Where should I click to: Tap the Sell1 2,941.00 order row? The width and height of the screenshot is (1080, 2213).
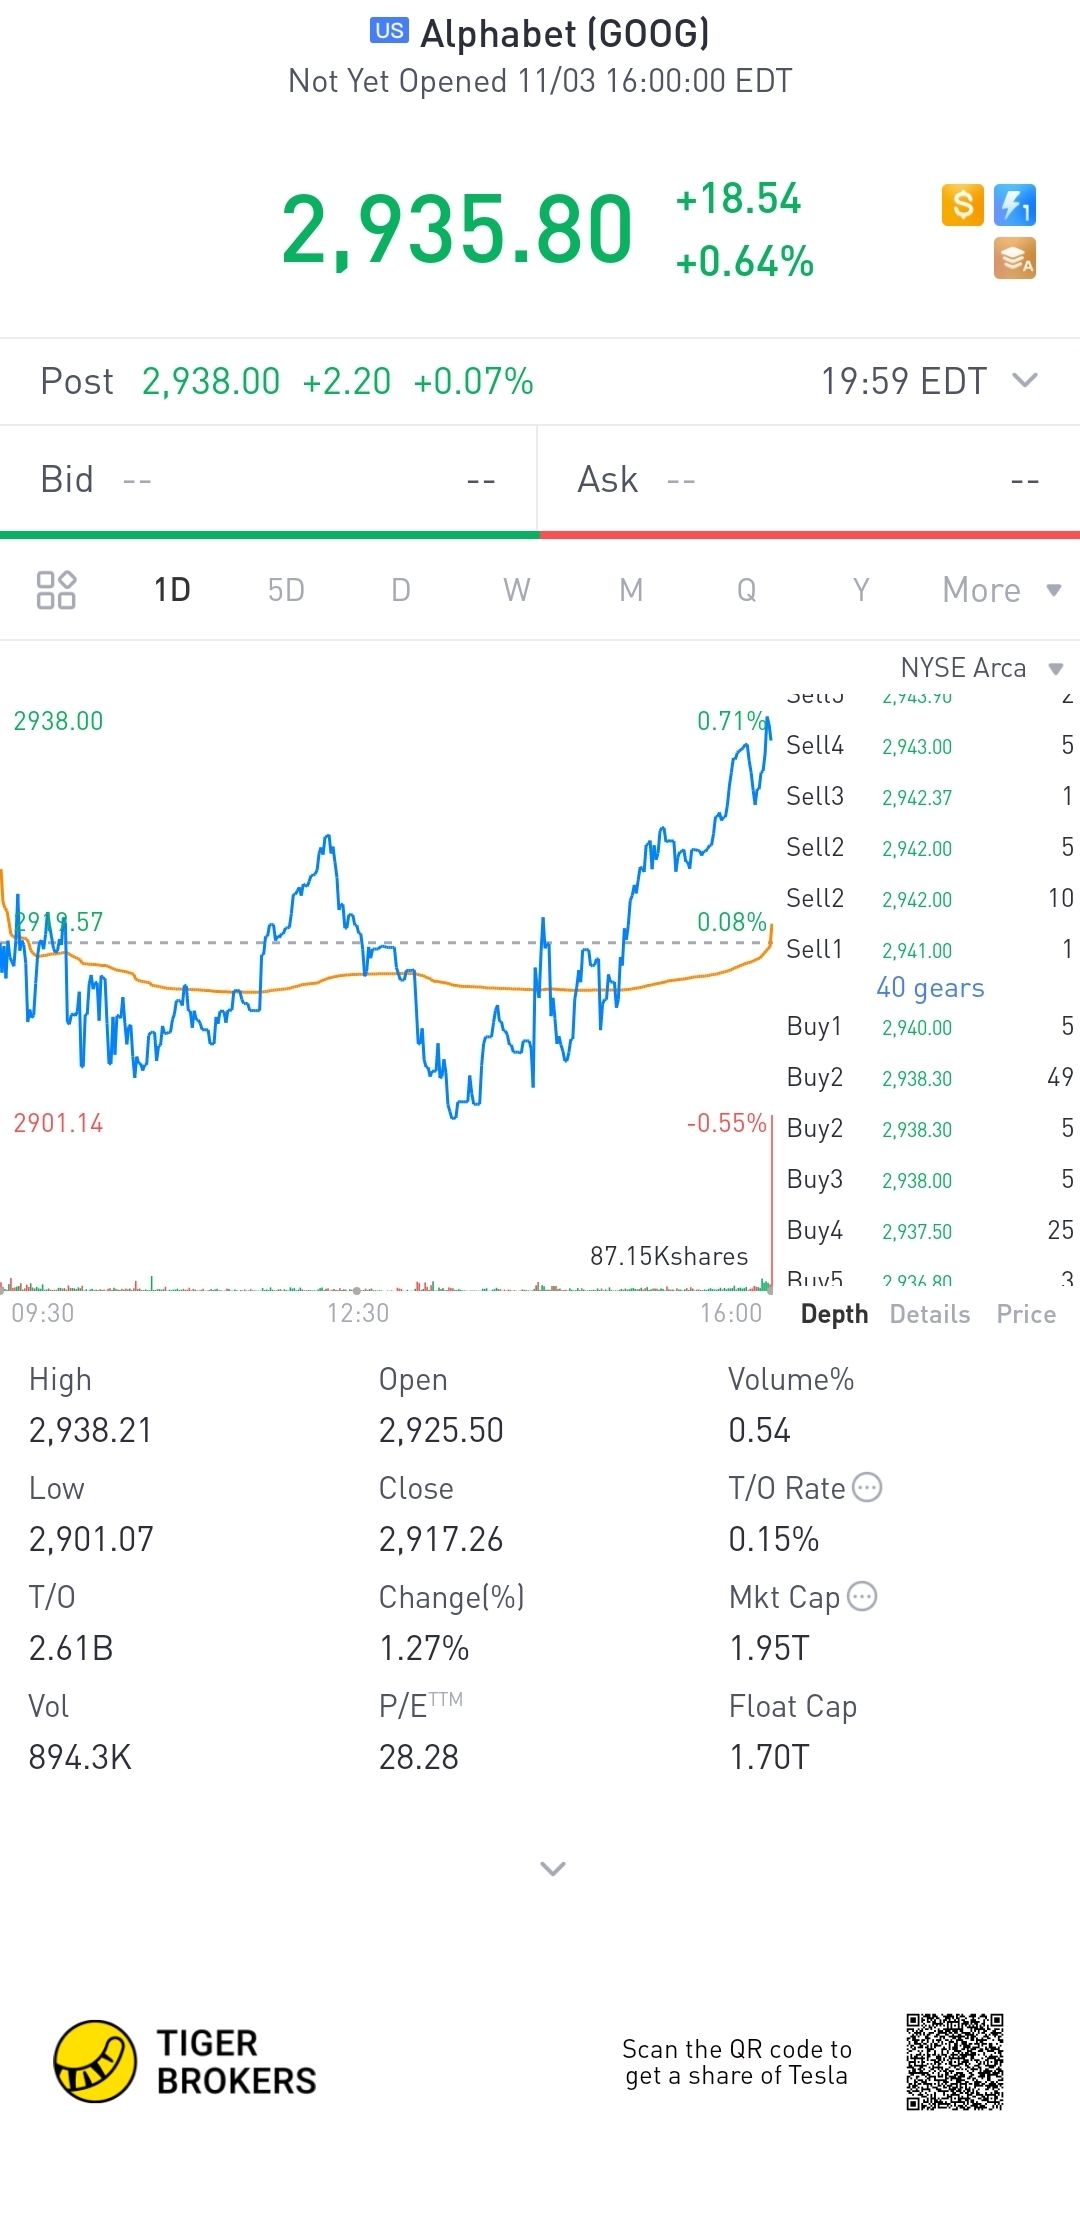coord(930,950)
